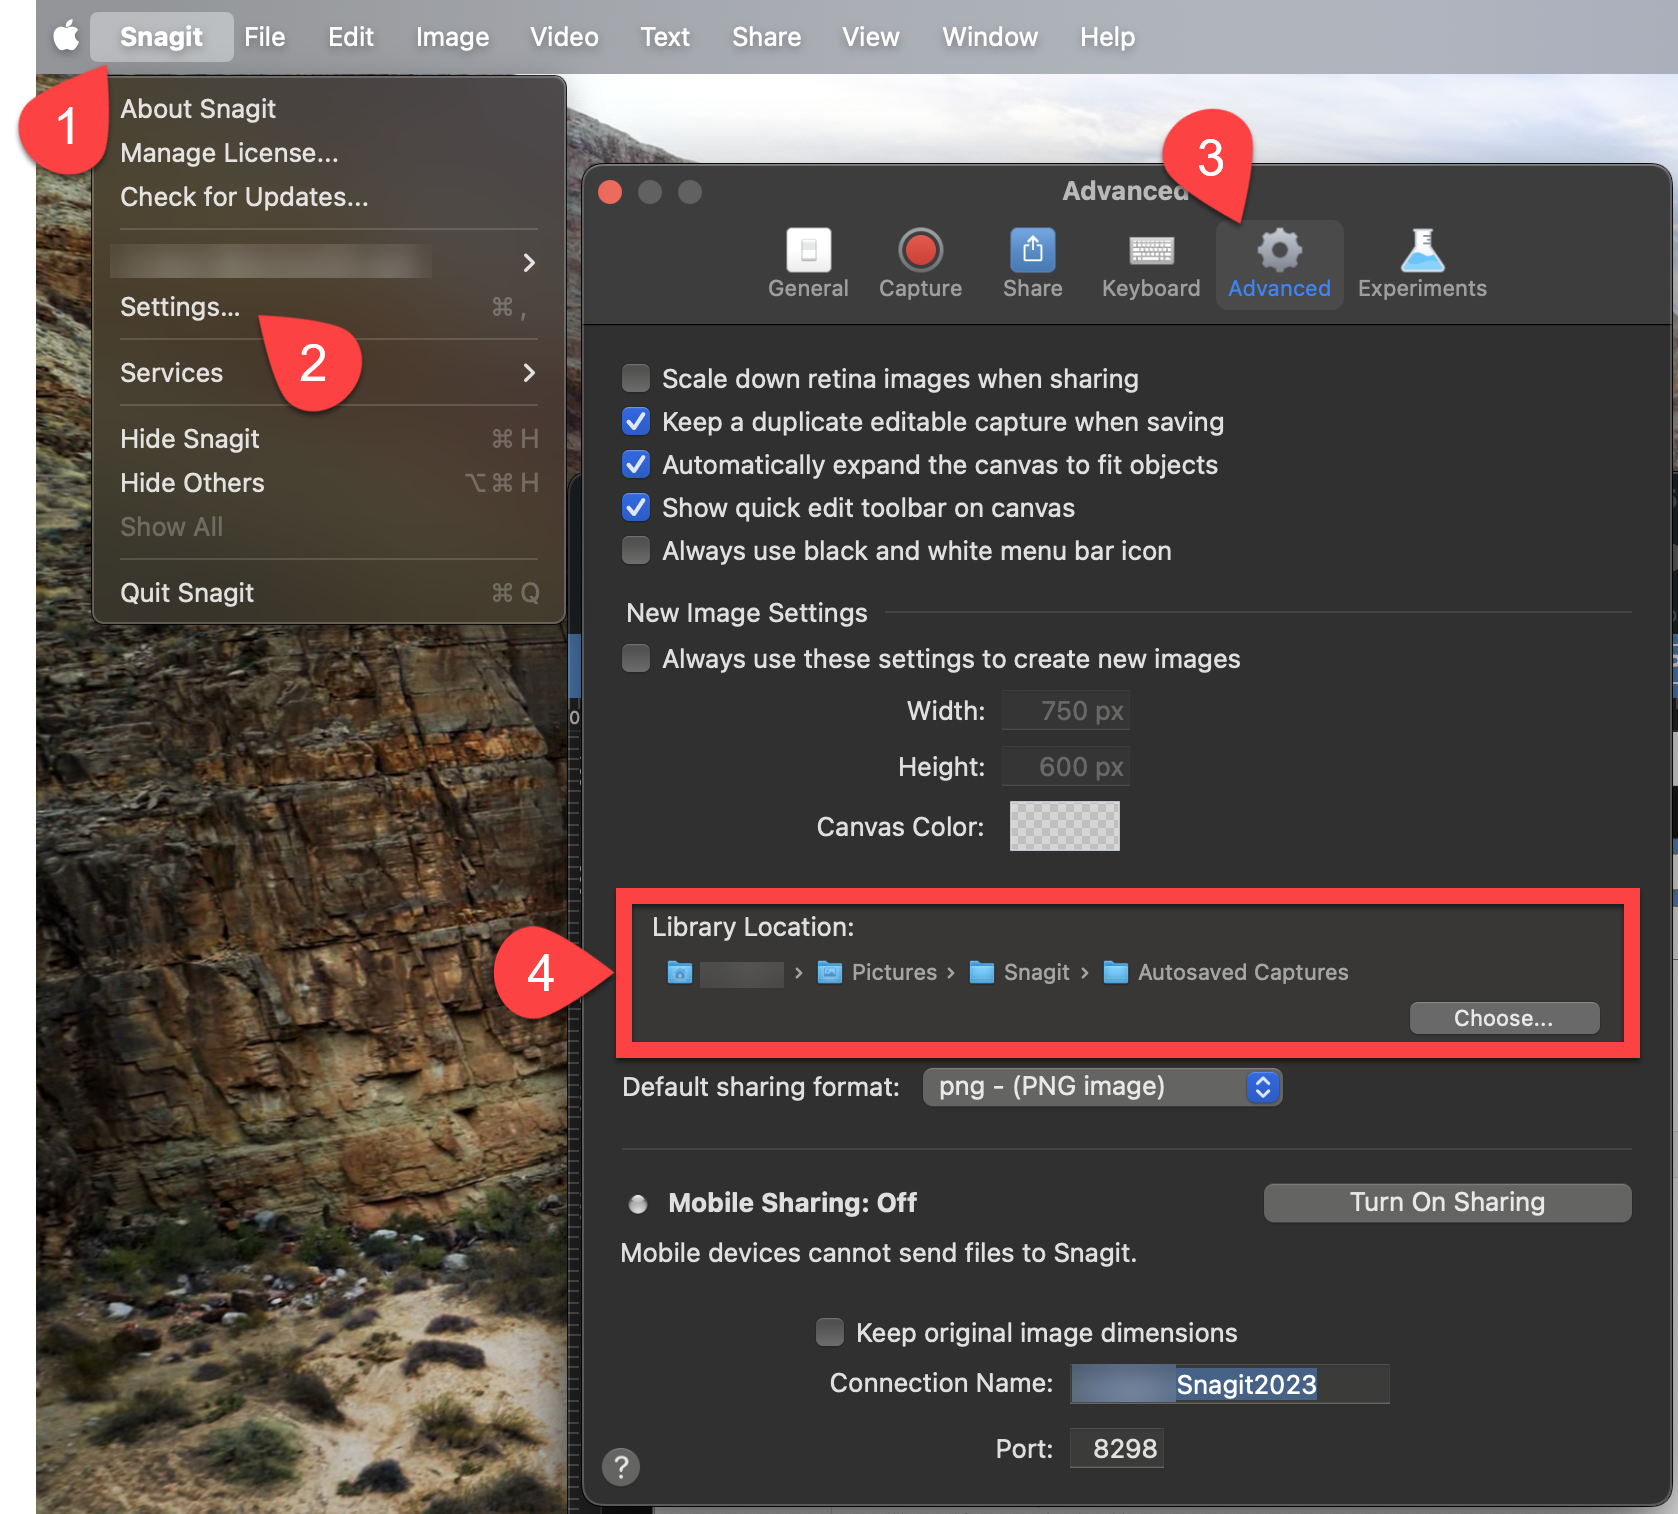This screenshot has height=1514, width=1678.
Task: Click the Choose... library location button
Action: click(1503, 1018)
